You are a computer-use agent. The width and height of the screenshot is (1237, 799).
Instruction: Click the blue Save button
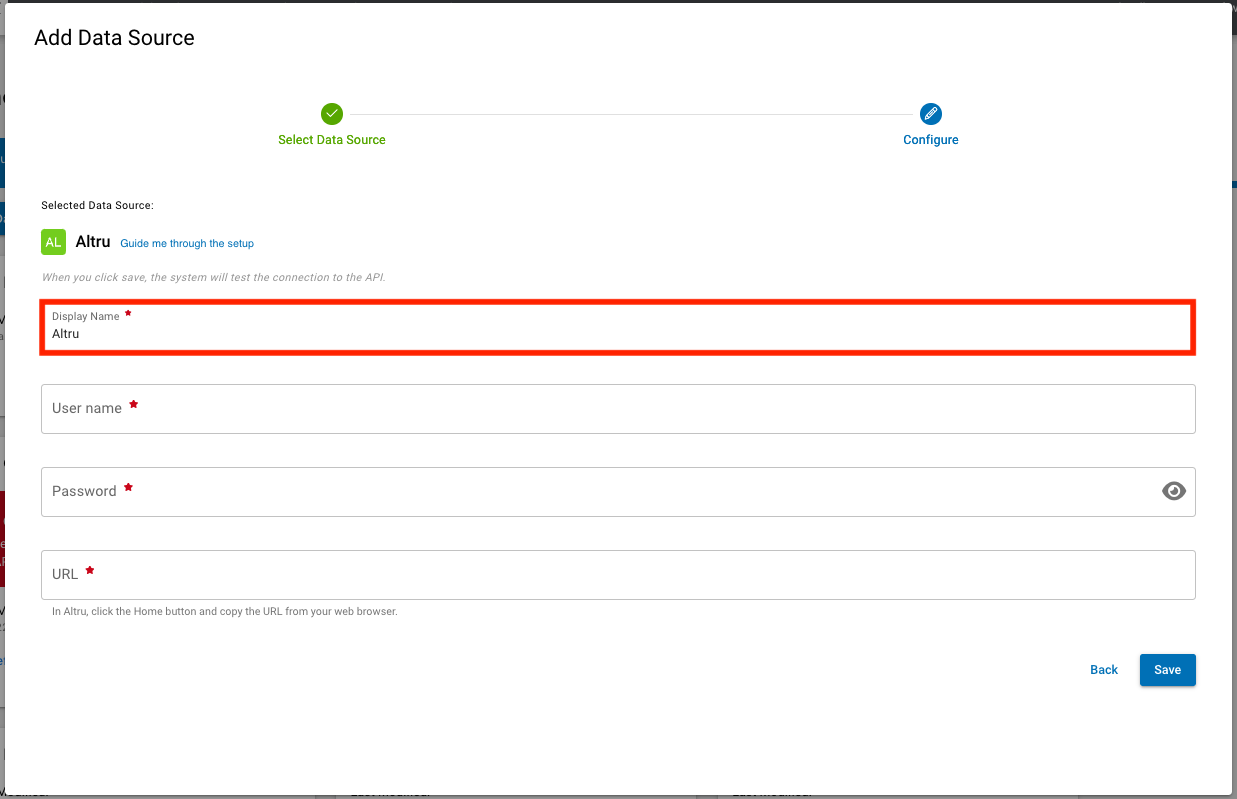(1167, 669)
